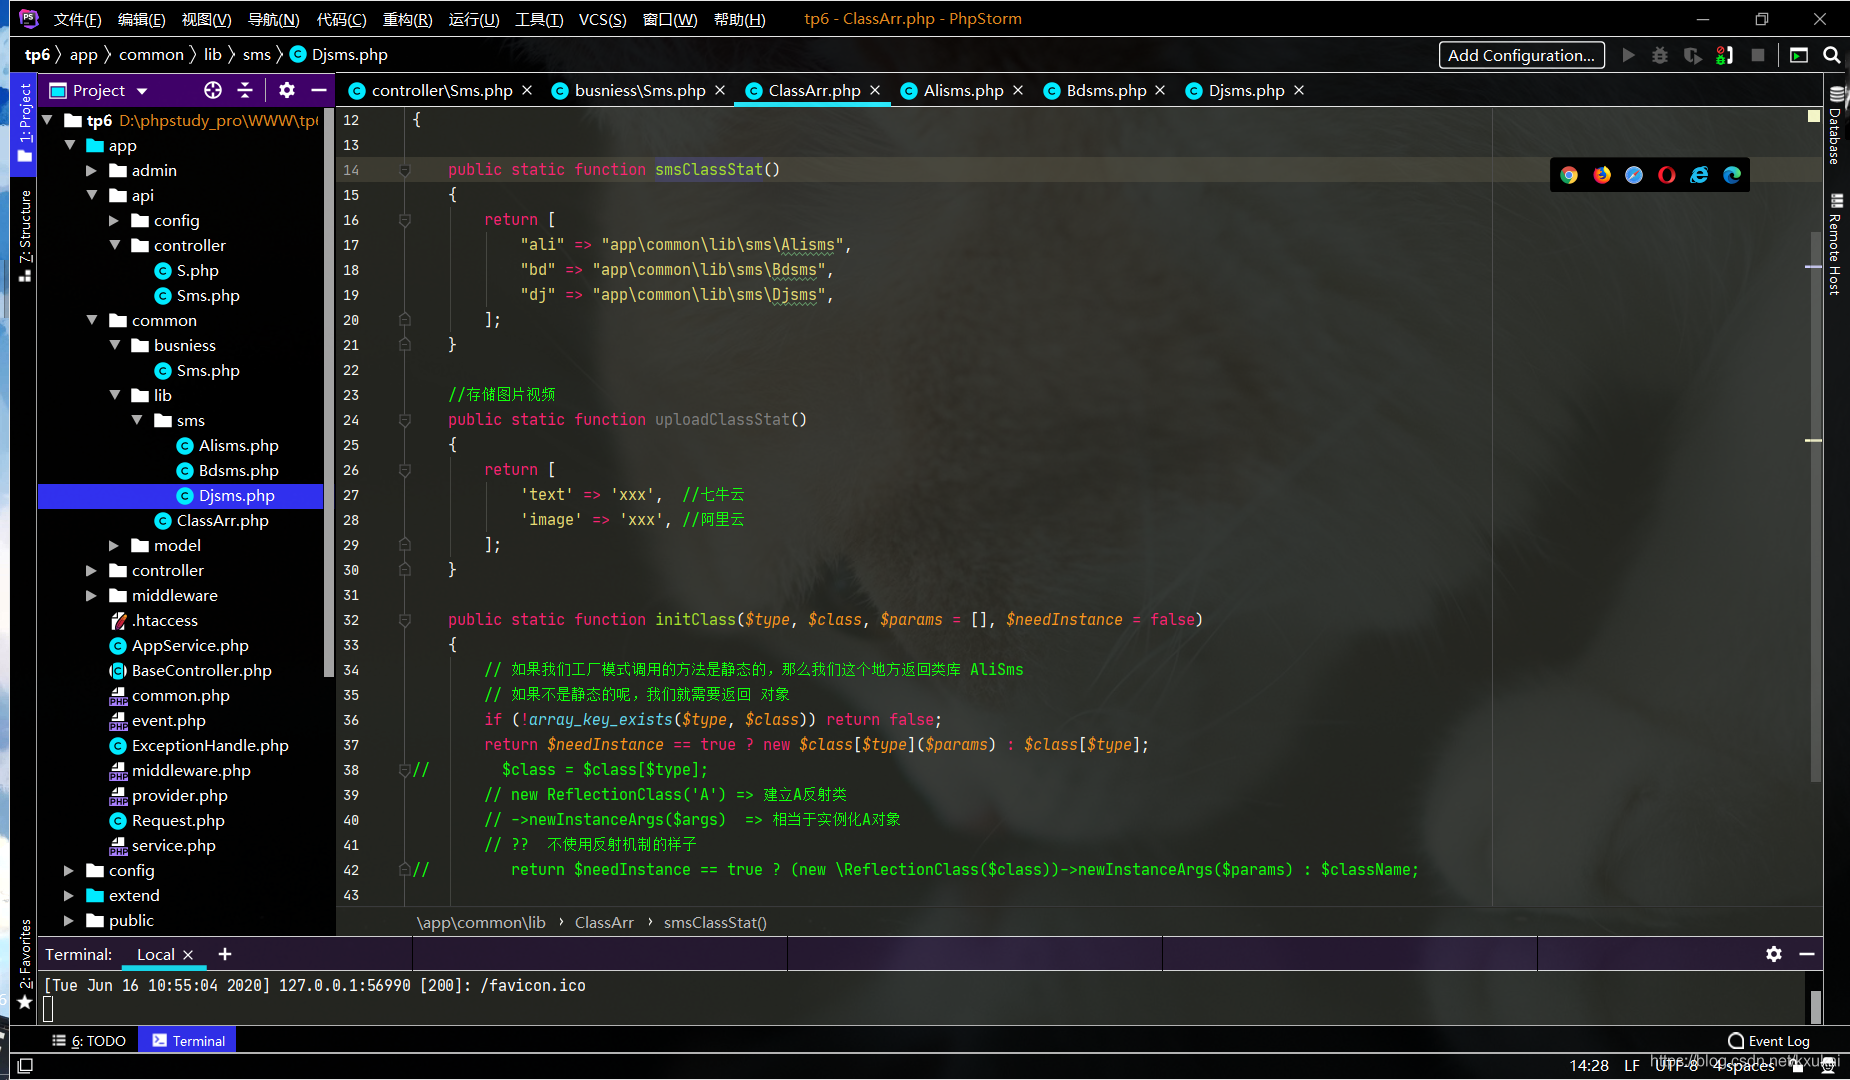Open Edge browser preview icon
Image resolution: width=1850 pixels, height=1080 pixels.
[1732, 175]
